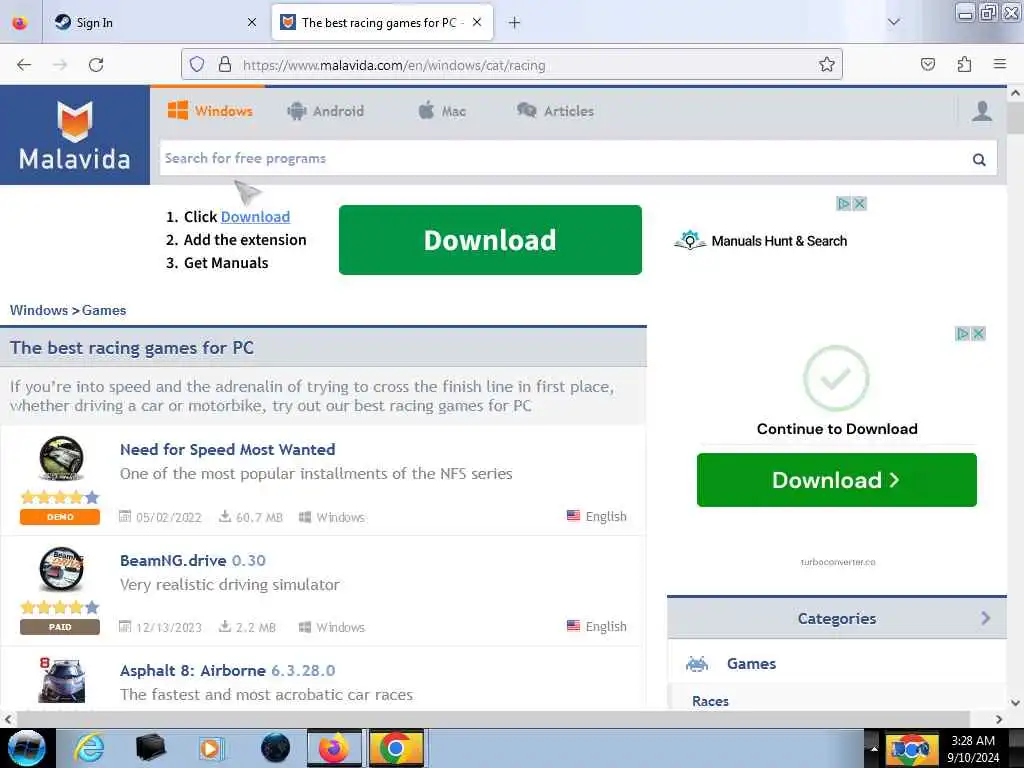Viewport: 1024px width, 768px height.
Task: Open the Games breadcrumb link
Action: tap(104, 310)
